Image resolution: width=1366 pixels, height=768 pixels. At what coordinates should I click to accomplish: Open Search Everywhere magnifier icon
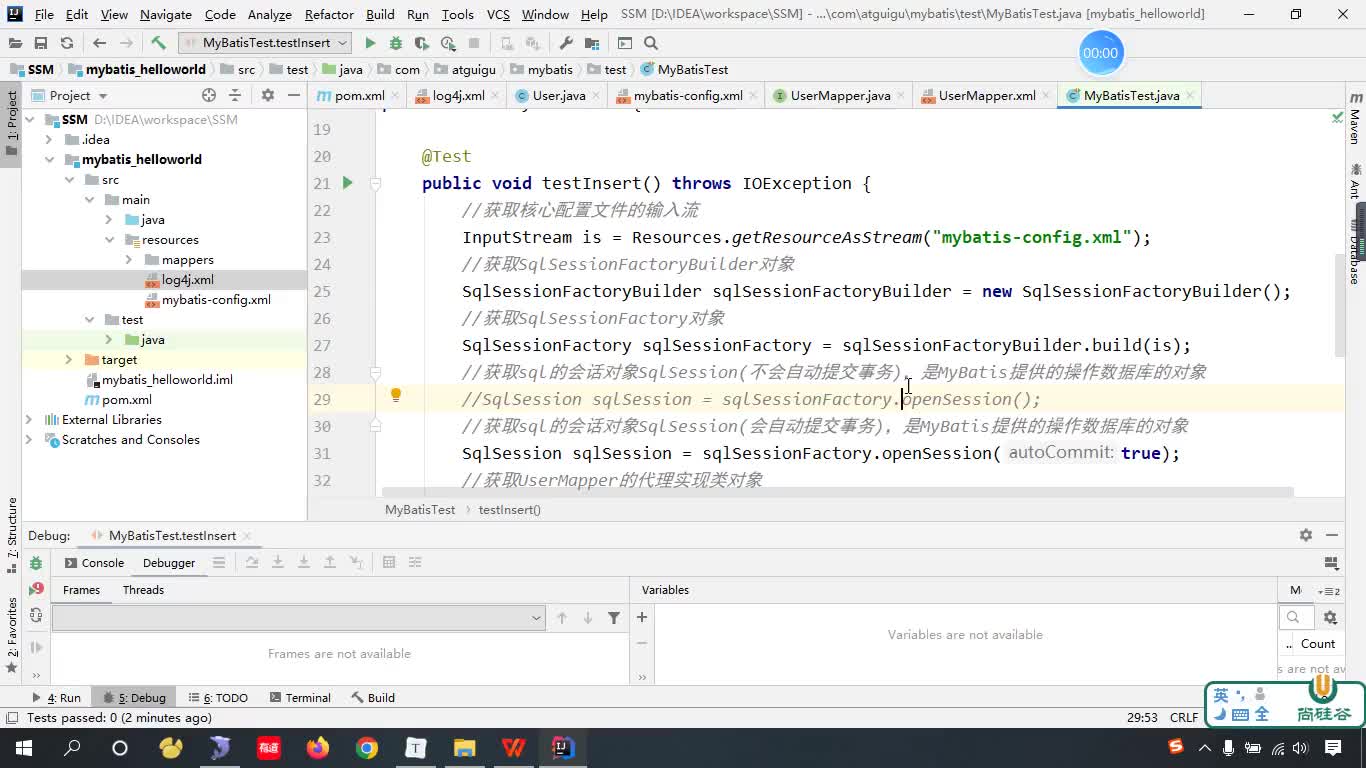(651, 43)
